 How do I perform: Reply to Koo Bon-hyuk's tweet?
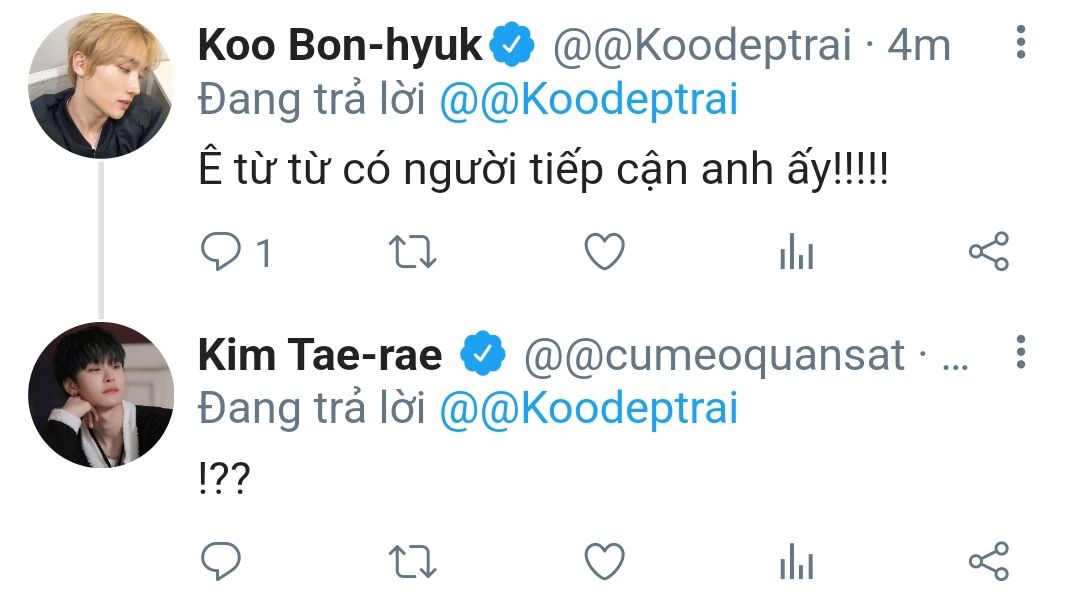pos(219,252)
